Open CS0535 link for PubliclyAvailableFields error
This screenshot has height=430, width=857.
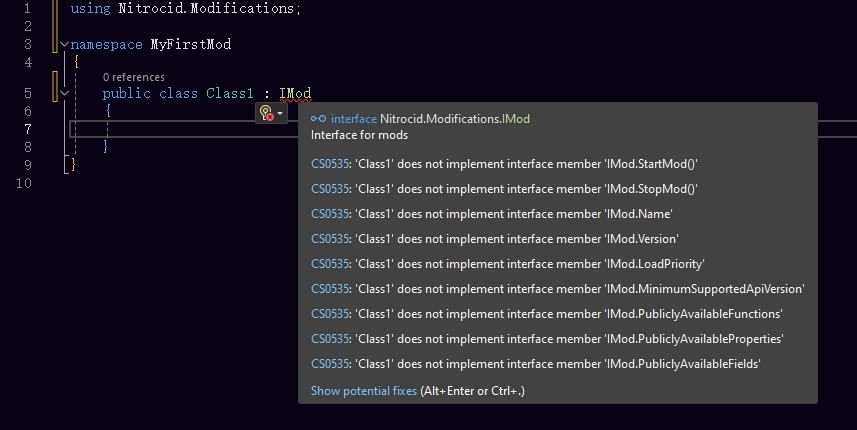pyautogui.click(x=329, y=364)
